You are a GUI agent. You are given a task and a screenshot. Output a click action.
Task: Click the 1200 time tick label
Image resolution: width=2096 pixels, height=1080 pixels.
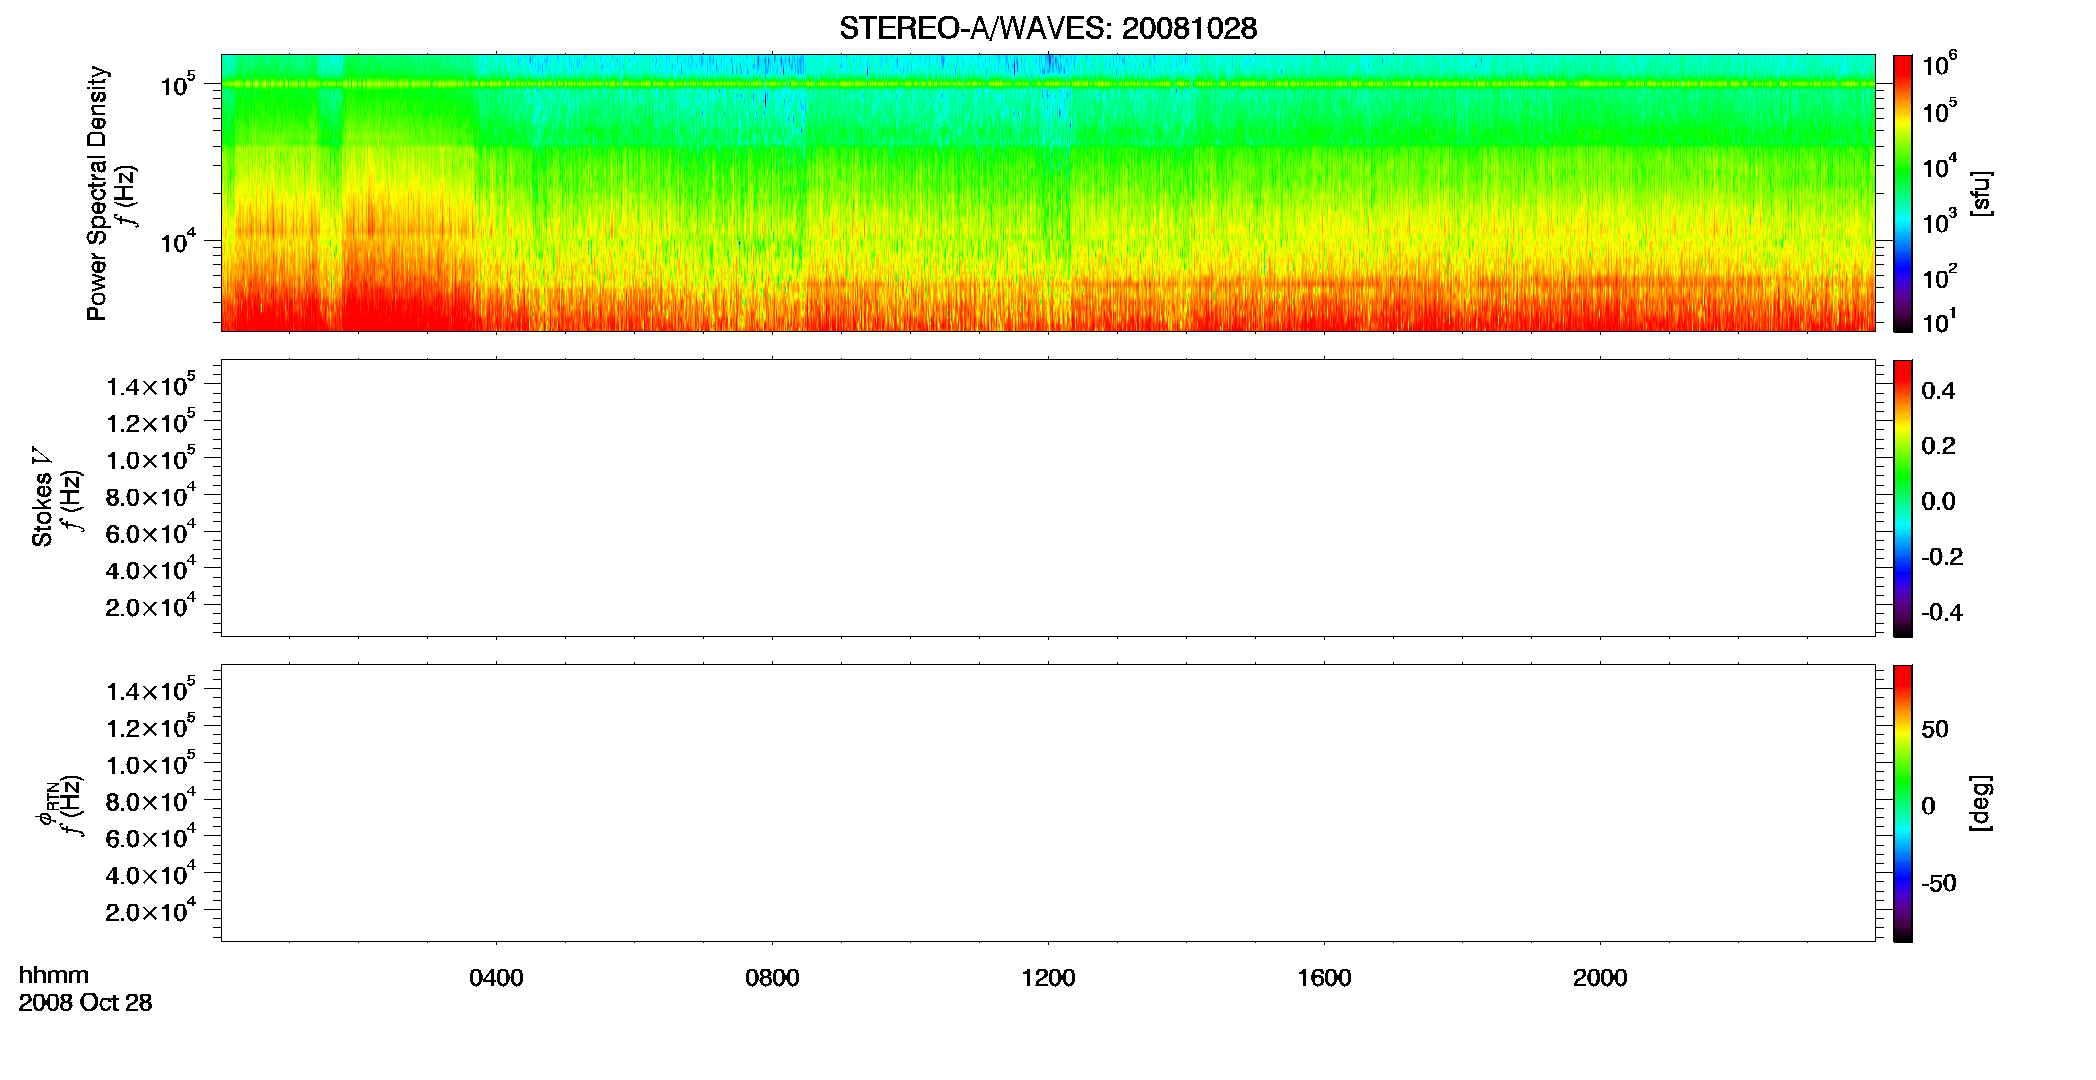(1048, 978)
